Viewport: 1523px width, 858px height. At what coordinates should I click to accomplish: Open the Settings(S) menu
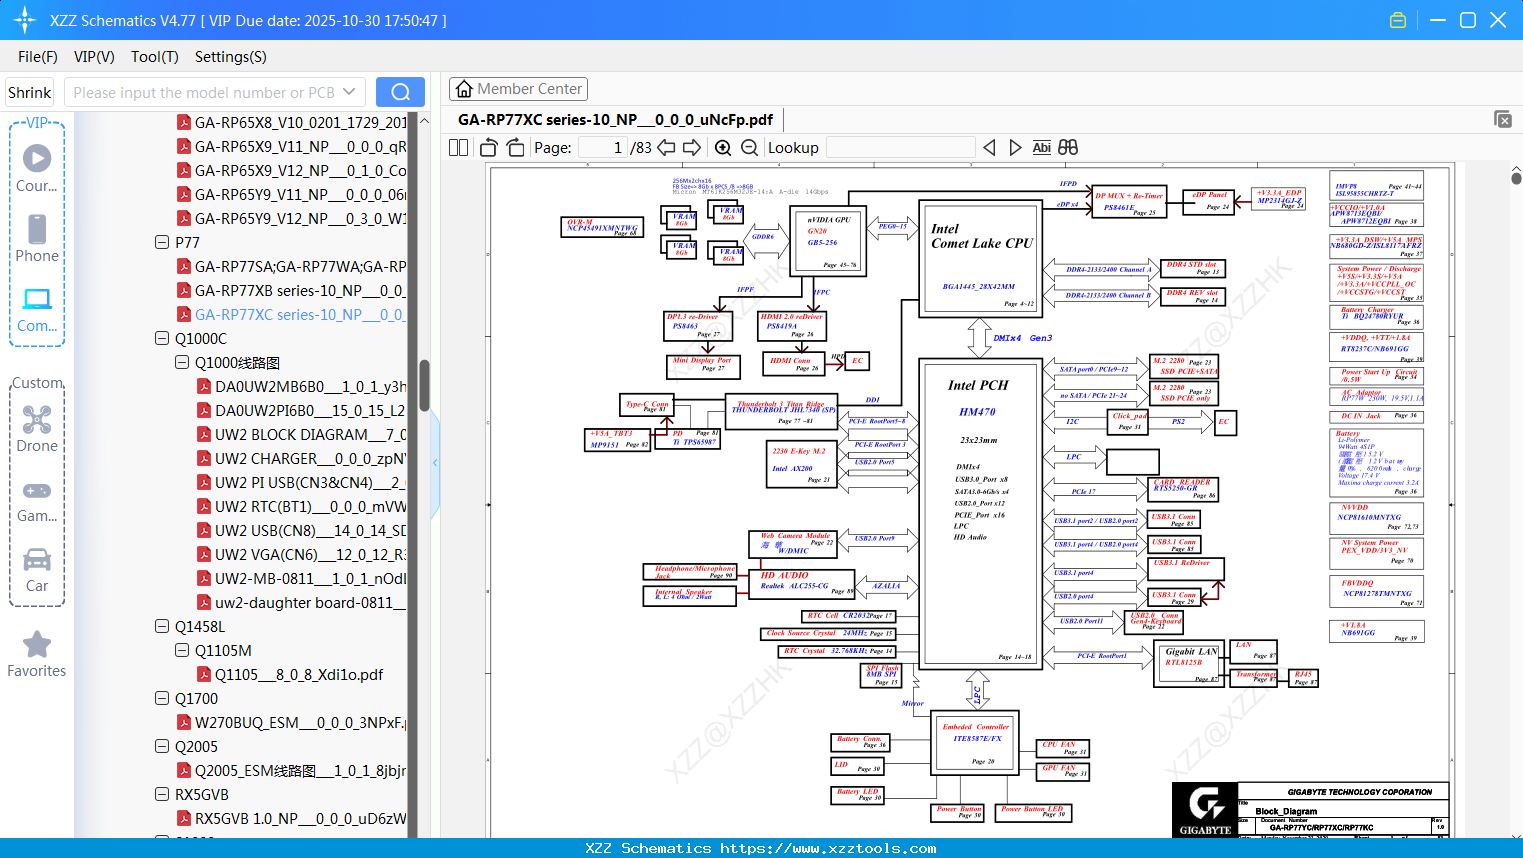[231, 57]
